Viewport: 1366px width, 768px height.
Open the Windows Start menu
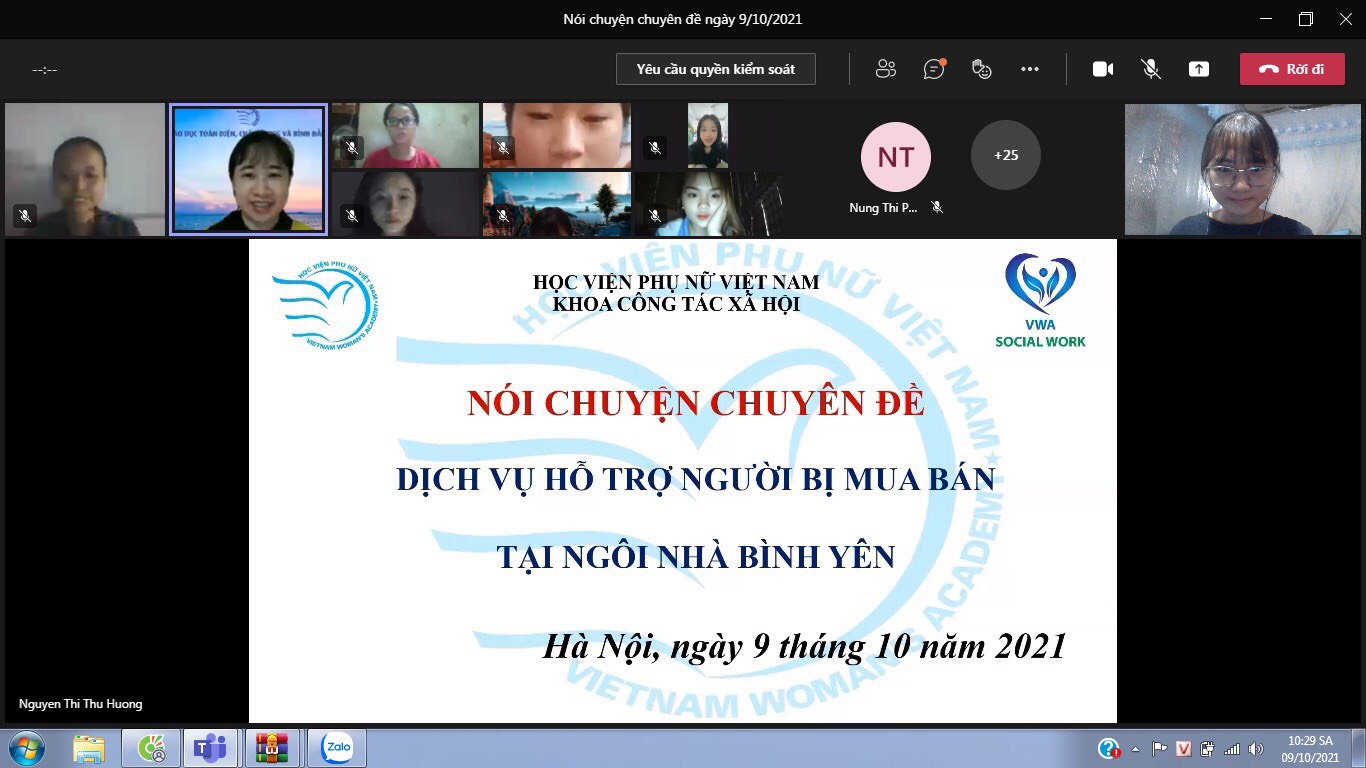click(x=25, y=748)
